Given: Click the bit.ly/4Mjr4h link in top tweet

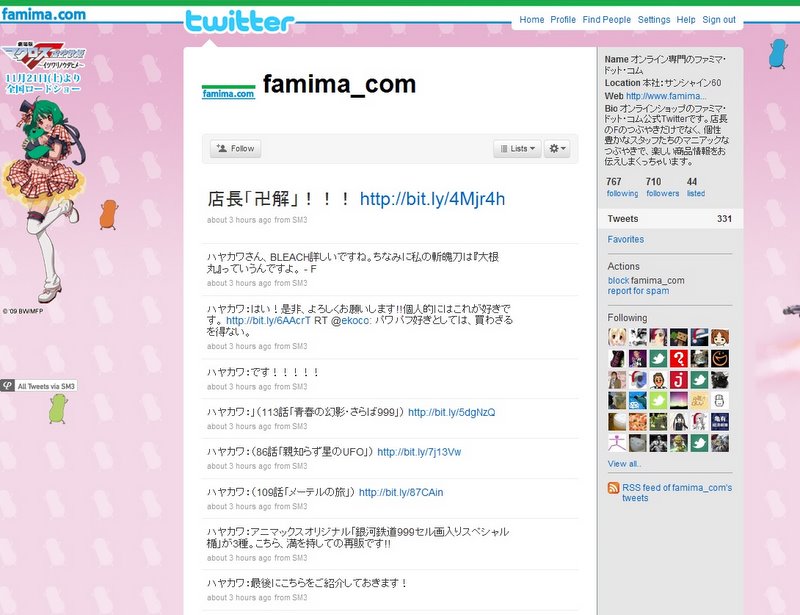Looking at the screenshot, I should pyautogui.click(x=432, y=199).
